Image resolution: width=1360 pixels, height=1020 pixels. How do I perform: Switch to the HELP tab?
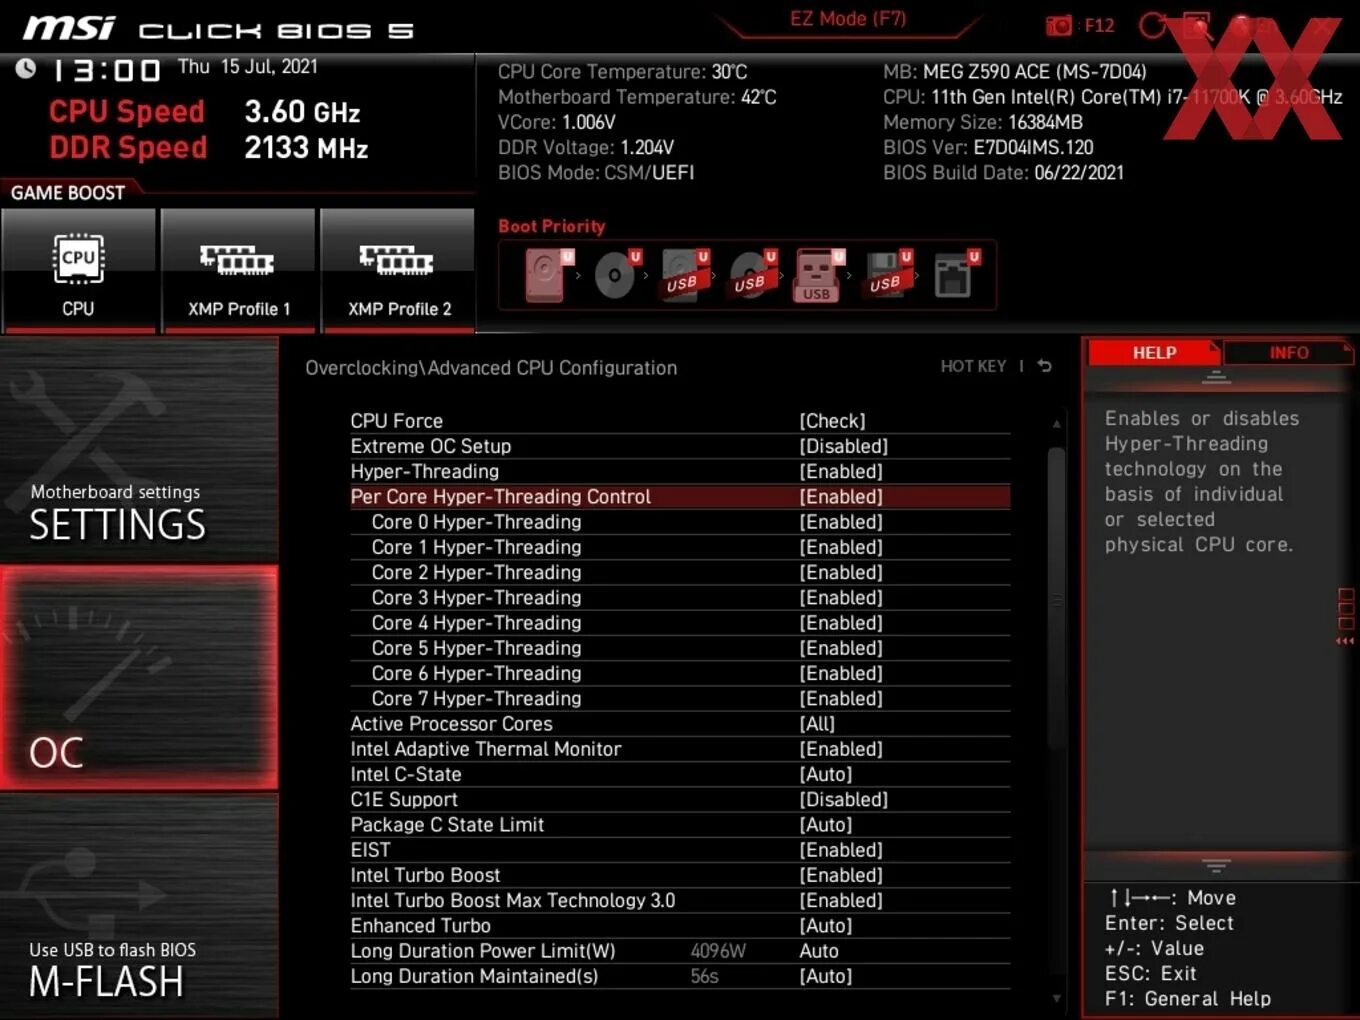1154,353
